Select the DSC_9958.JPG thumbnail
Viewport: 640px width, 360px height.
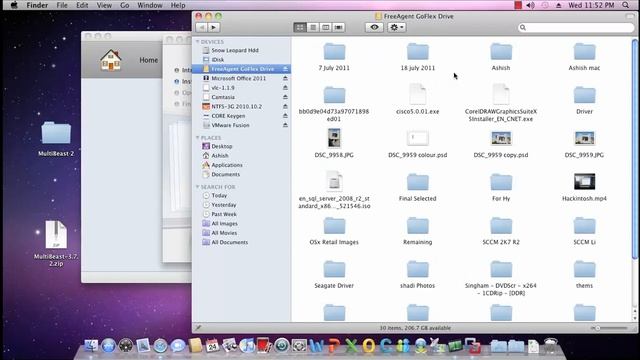tap(334, 138)
